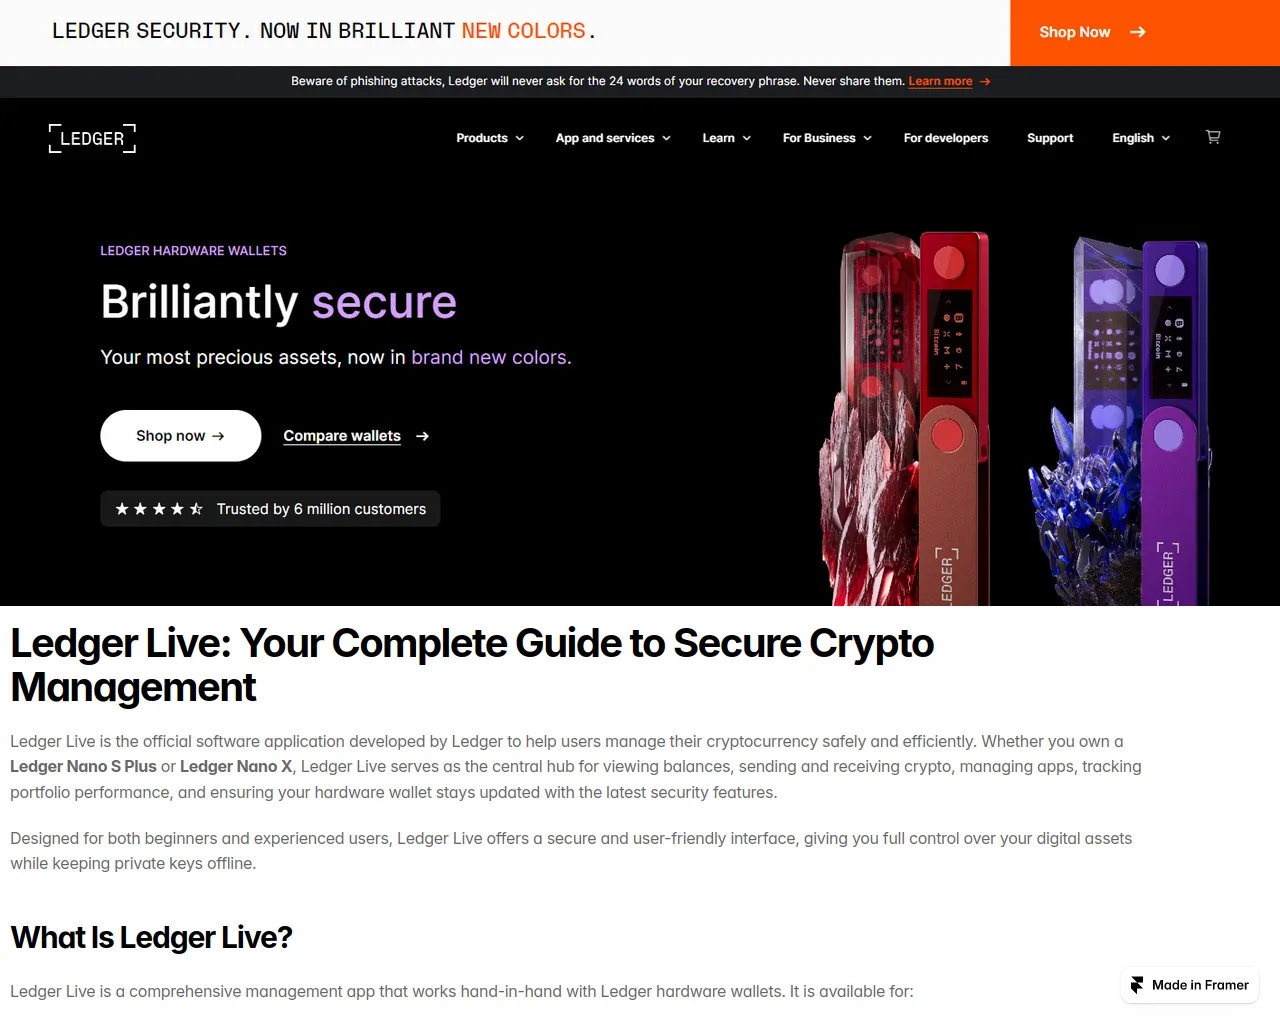Click the Framer logo icon in badge

tap(1137, 985)
